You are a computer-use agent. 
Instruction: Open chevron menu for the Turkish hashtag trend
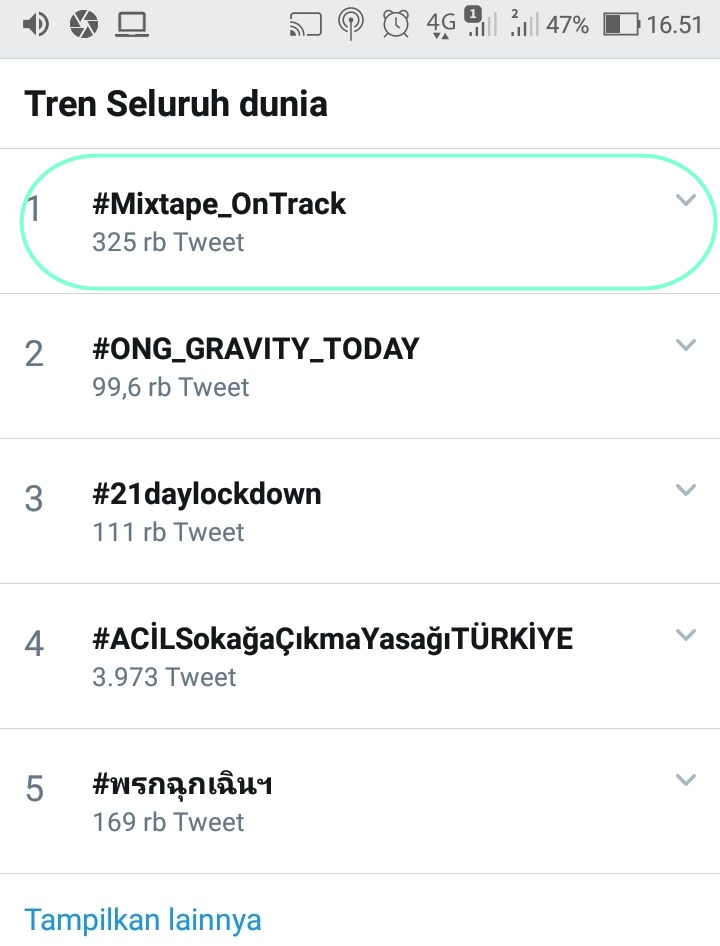tap(685, 635)
